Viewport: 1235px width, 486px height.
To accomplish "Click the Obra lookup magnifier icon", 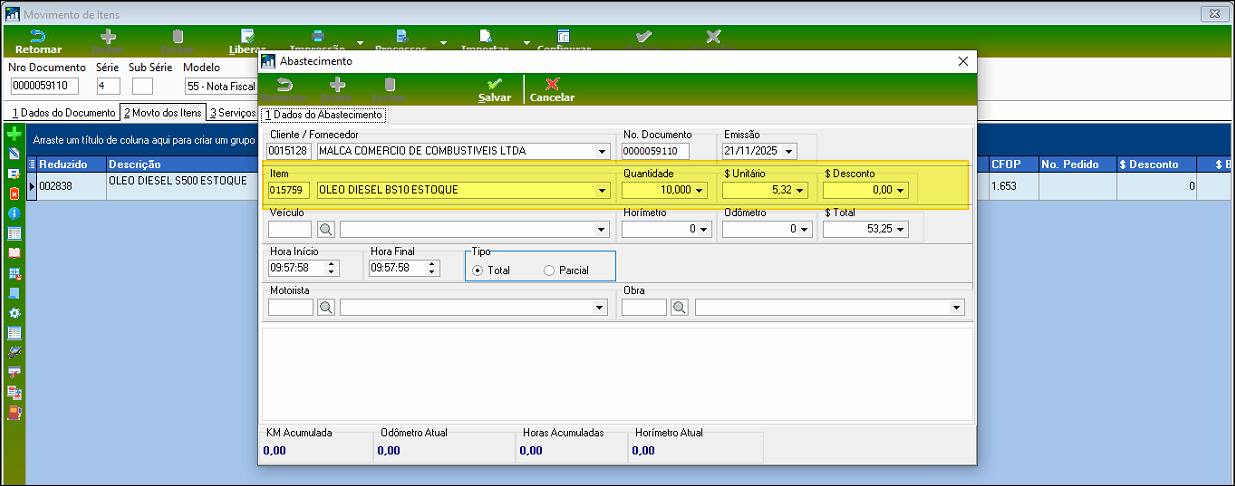I will tap(679, 307).
